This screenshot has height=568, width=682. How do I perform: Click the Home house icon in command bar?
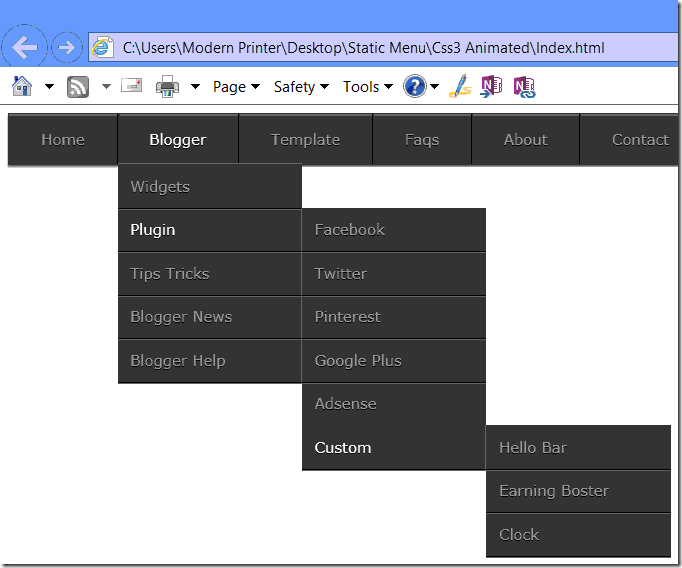(x=22, y=86)
